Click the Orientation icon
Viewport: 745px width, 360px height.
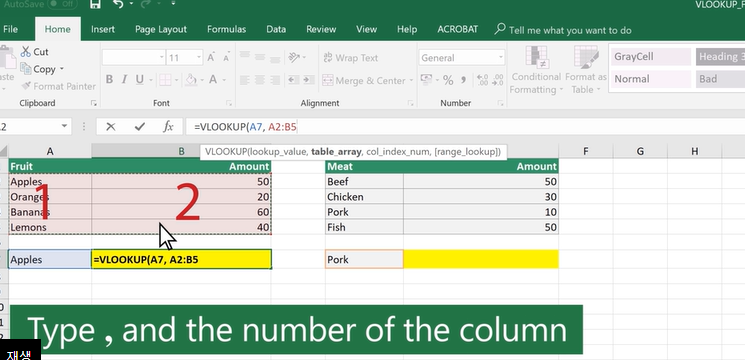[295, 57]
